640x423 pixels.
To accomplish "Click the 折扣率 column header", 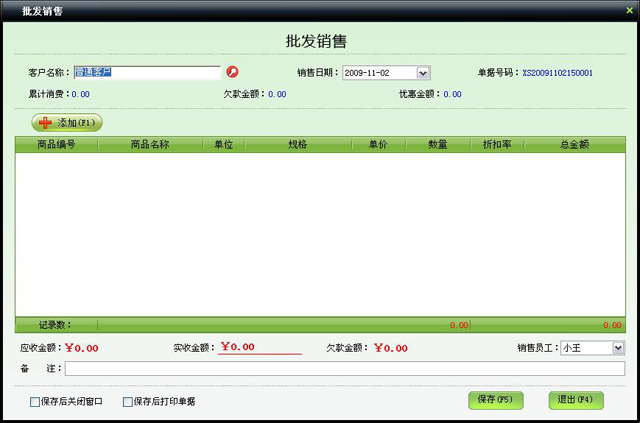I will click(497, 145).
